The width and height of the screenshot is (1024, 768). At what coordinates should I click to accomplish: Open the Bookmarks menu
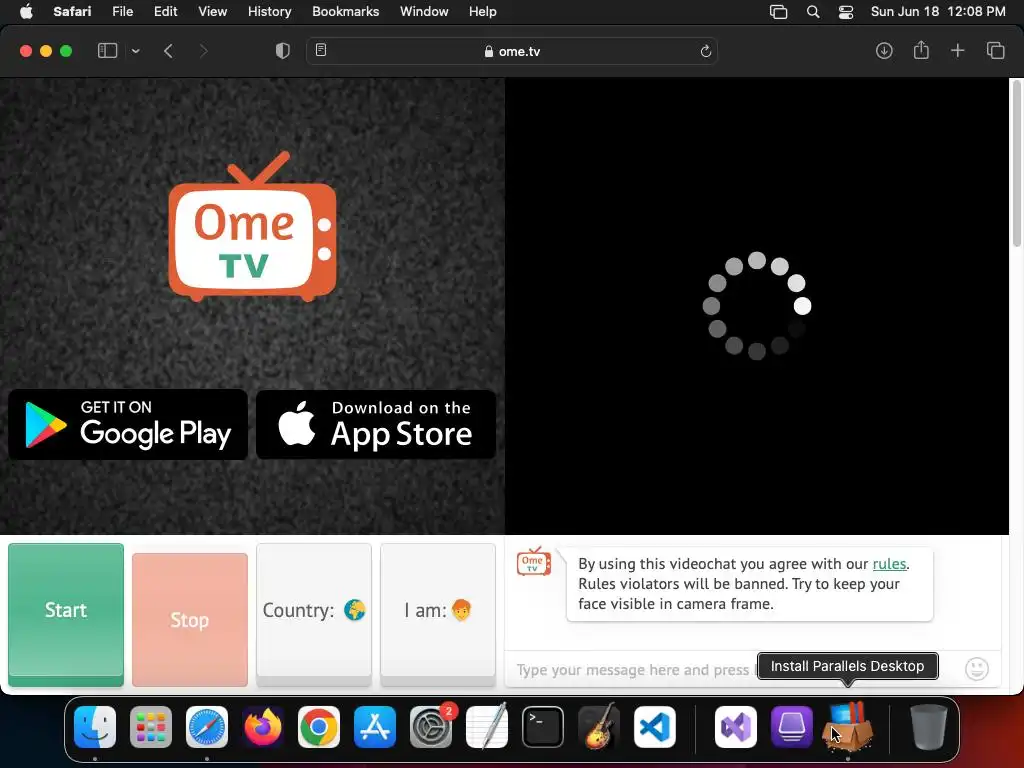point(345,11)
